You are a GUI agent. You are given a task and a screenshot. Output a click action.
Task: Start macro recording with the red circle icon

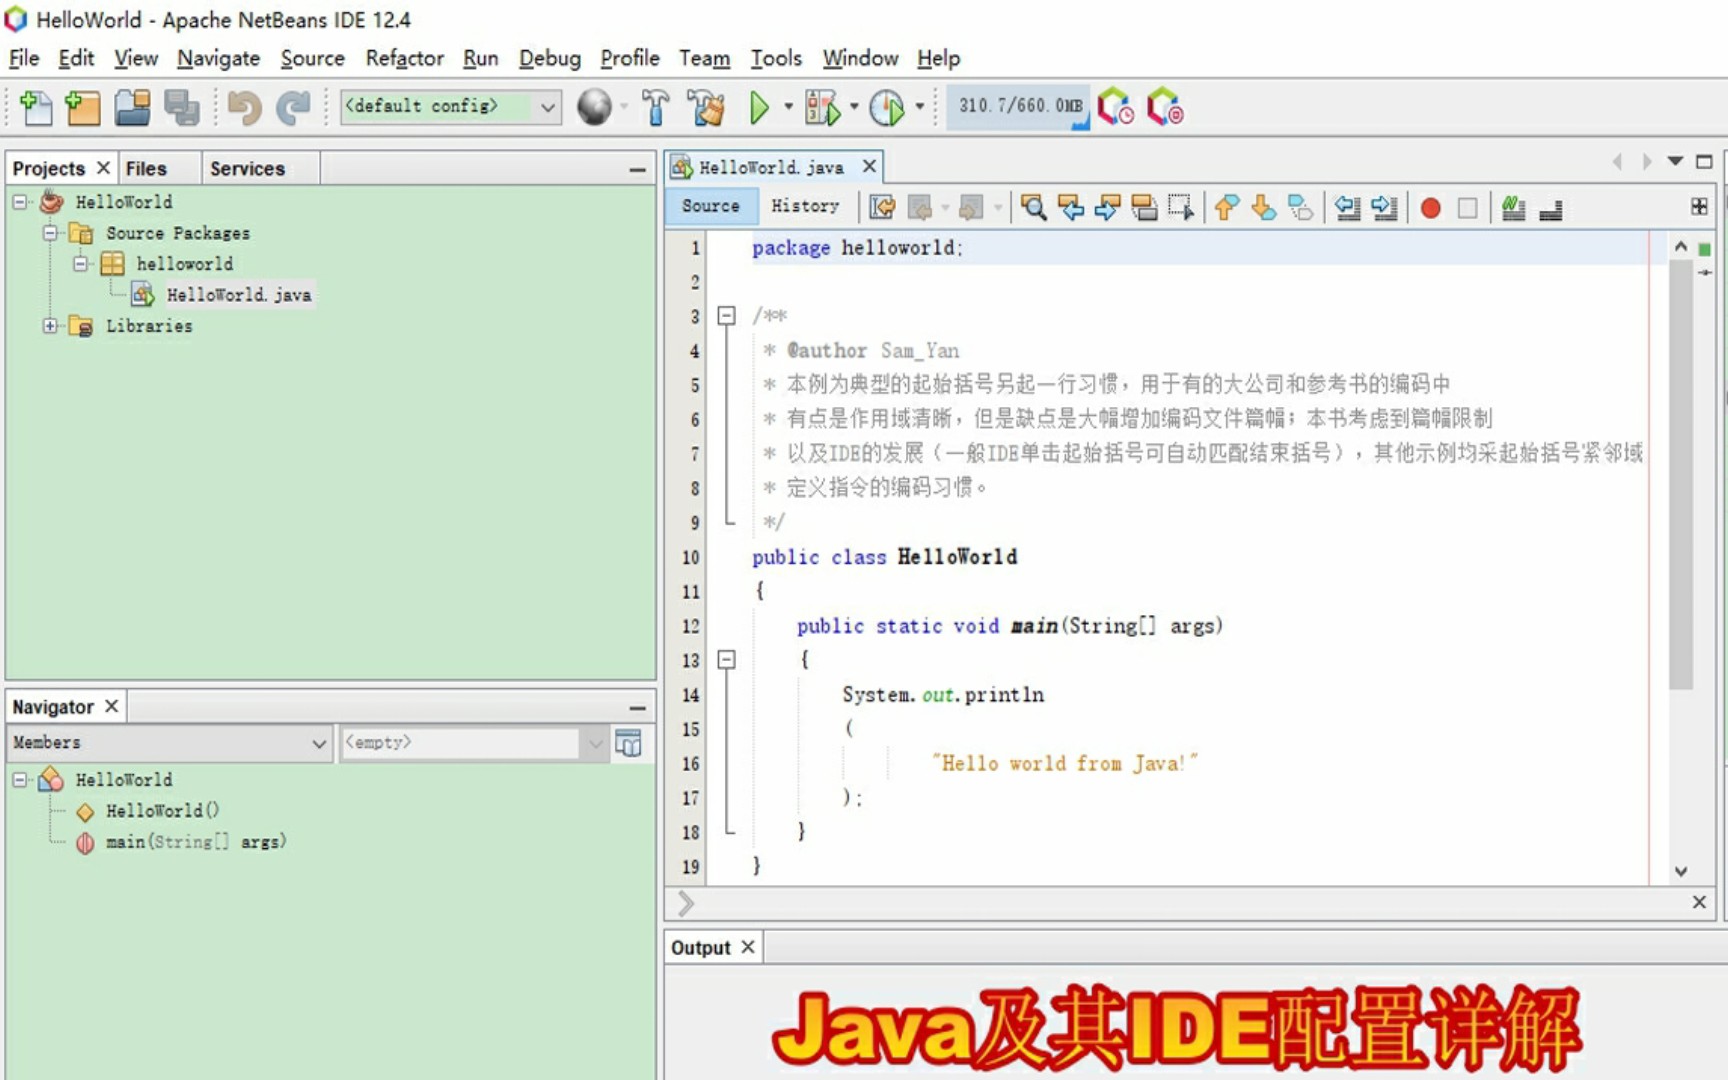(1431, 208)
